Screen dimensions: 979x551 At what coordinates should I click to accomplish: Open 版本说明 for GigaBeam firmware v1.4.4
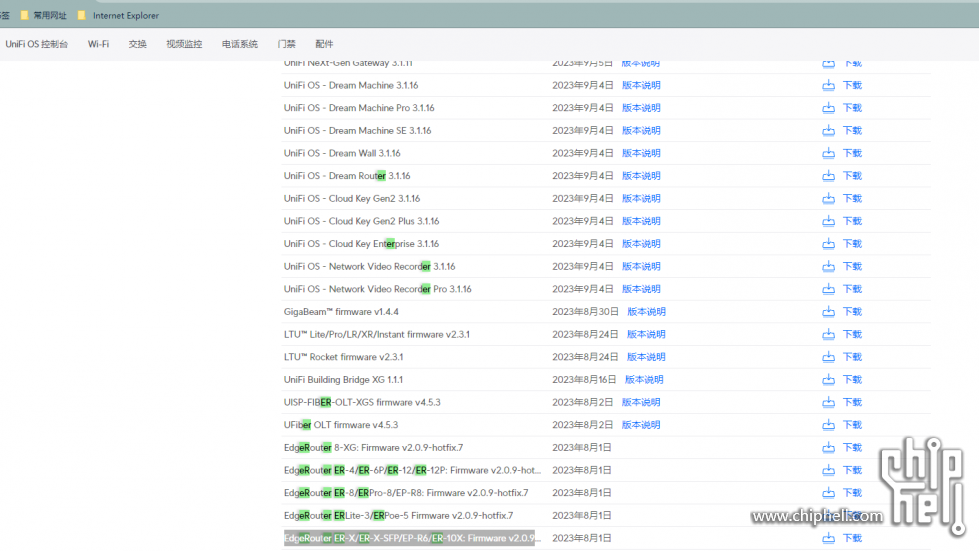(646, 311)
